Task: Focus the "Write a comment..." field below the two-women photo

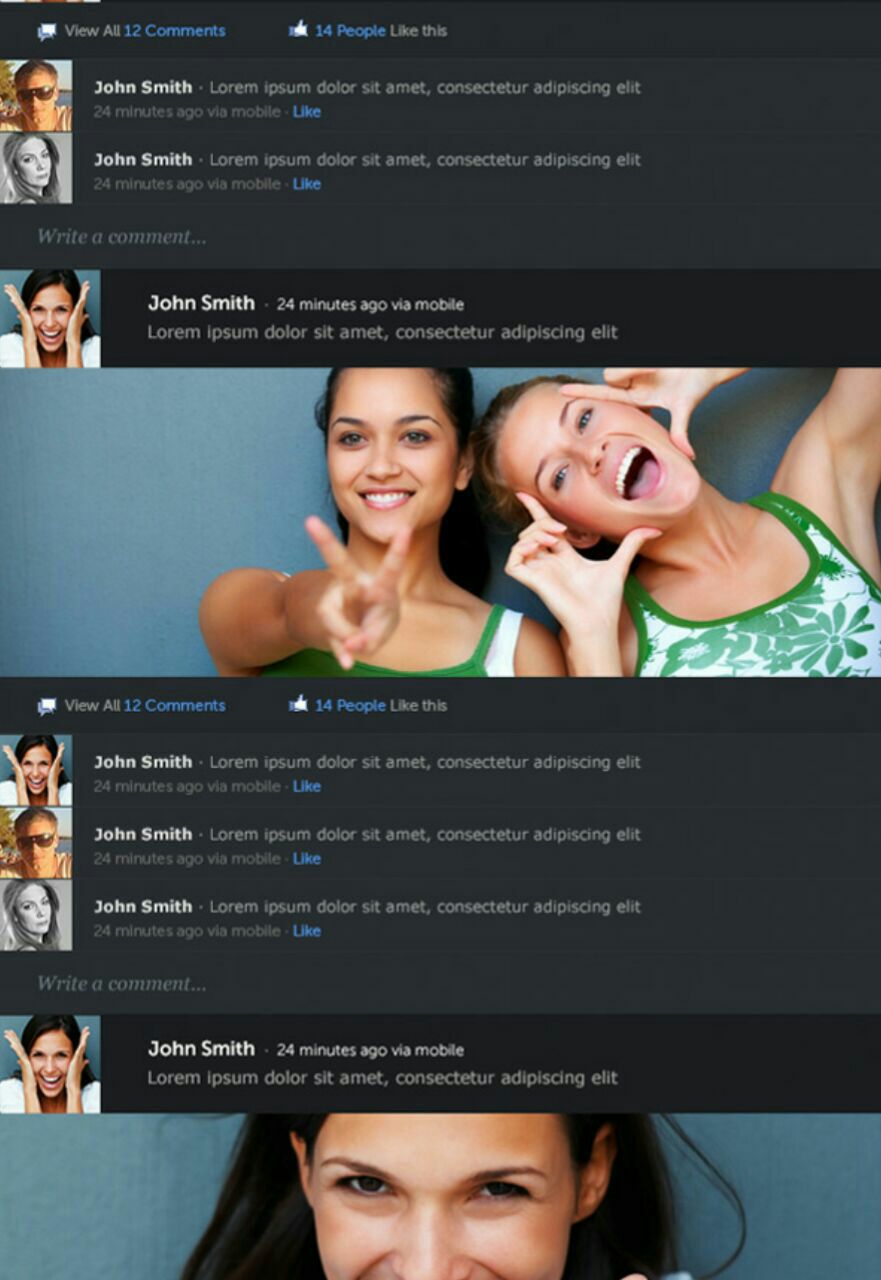Action: click(440, 984)
